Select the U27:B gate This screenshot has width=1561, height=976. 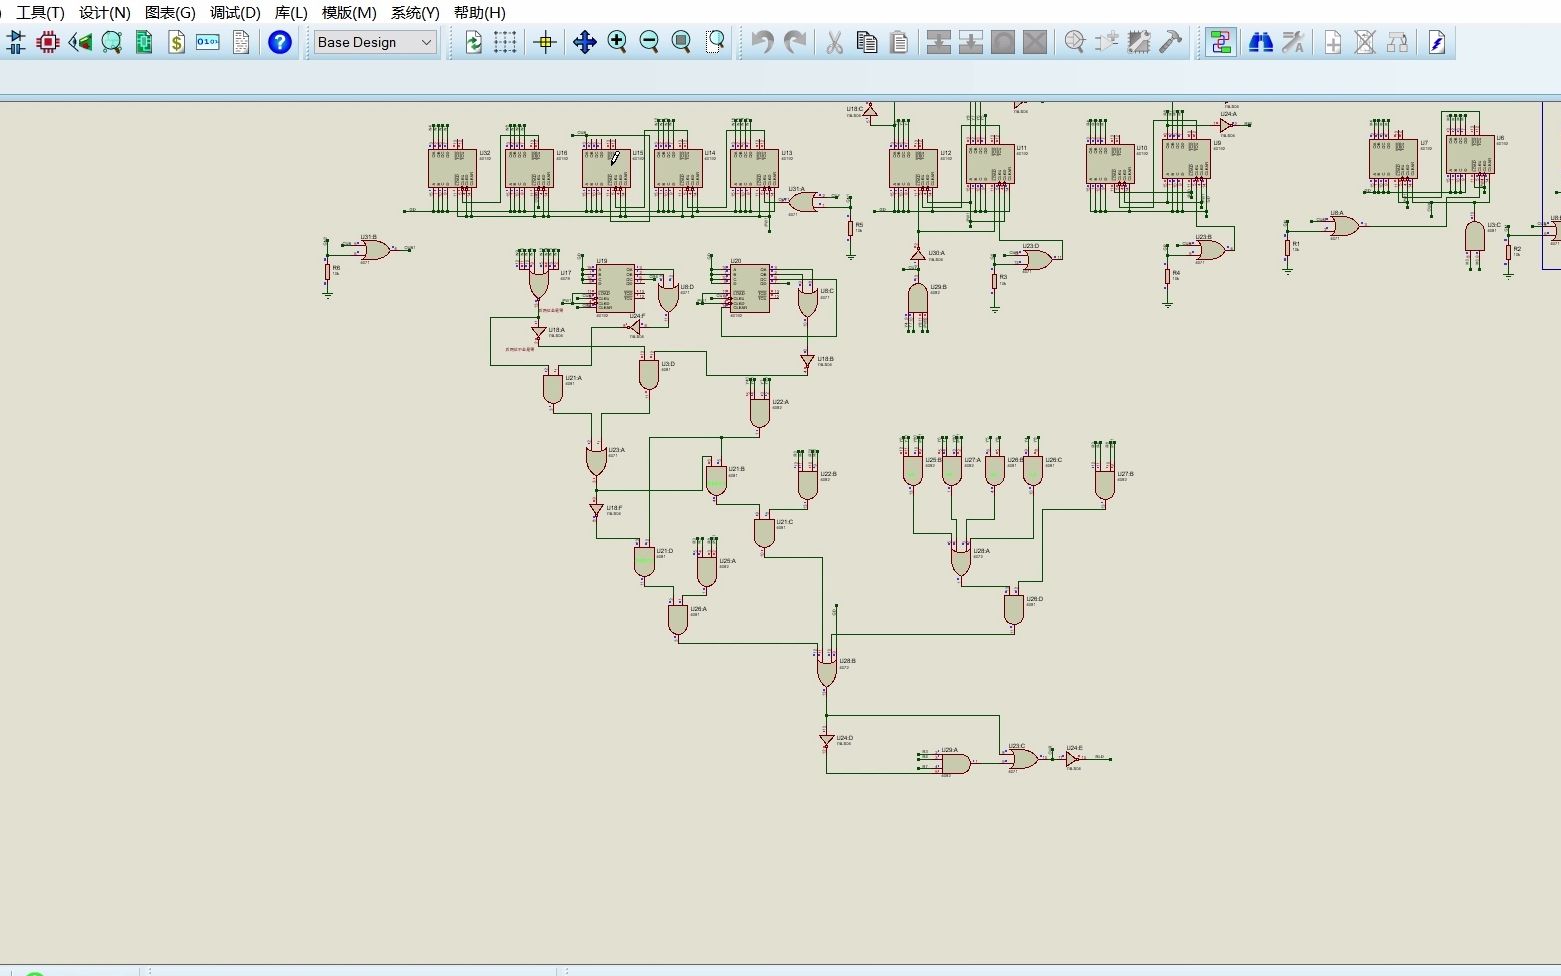pyautogui.click(x=1104, y=483)
